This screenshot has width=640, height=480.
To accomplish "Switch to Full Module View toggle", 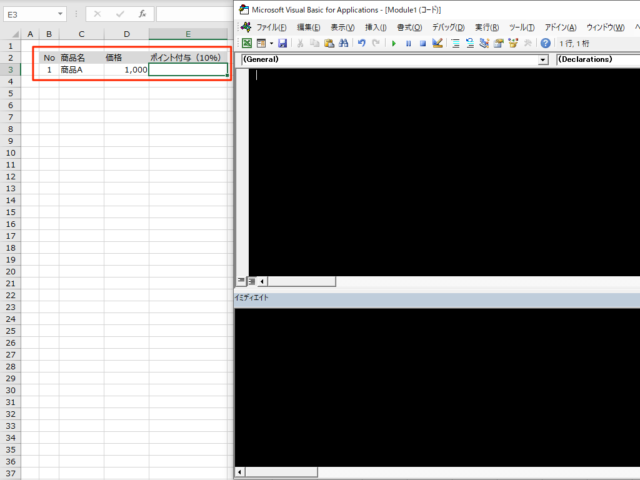I will click(251, 282).
